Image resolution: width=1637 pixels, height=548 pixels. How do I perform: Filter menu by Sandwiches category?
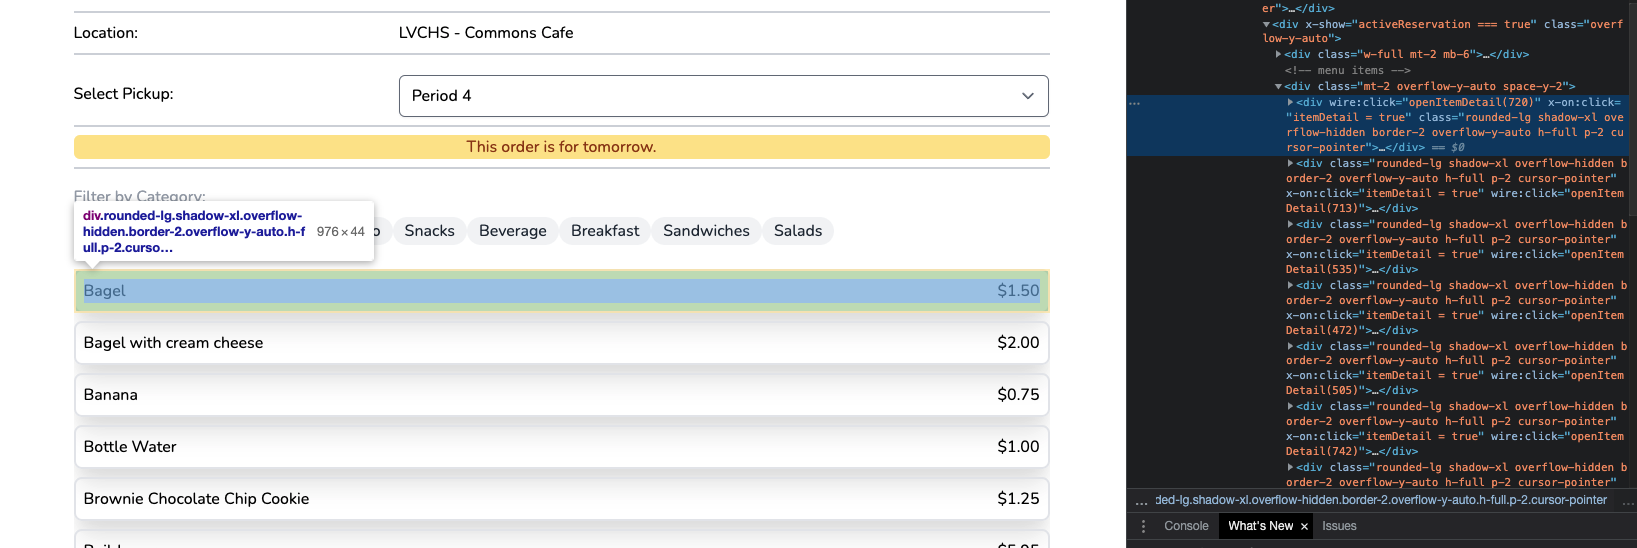tap(706, 231)
